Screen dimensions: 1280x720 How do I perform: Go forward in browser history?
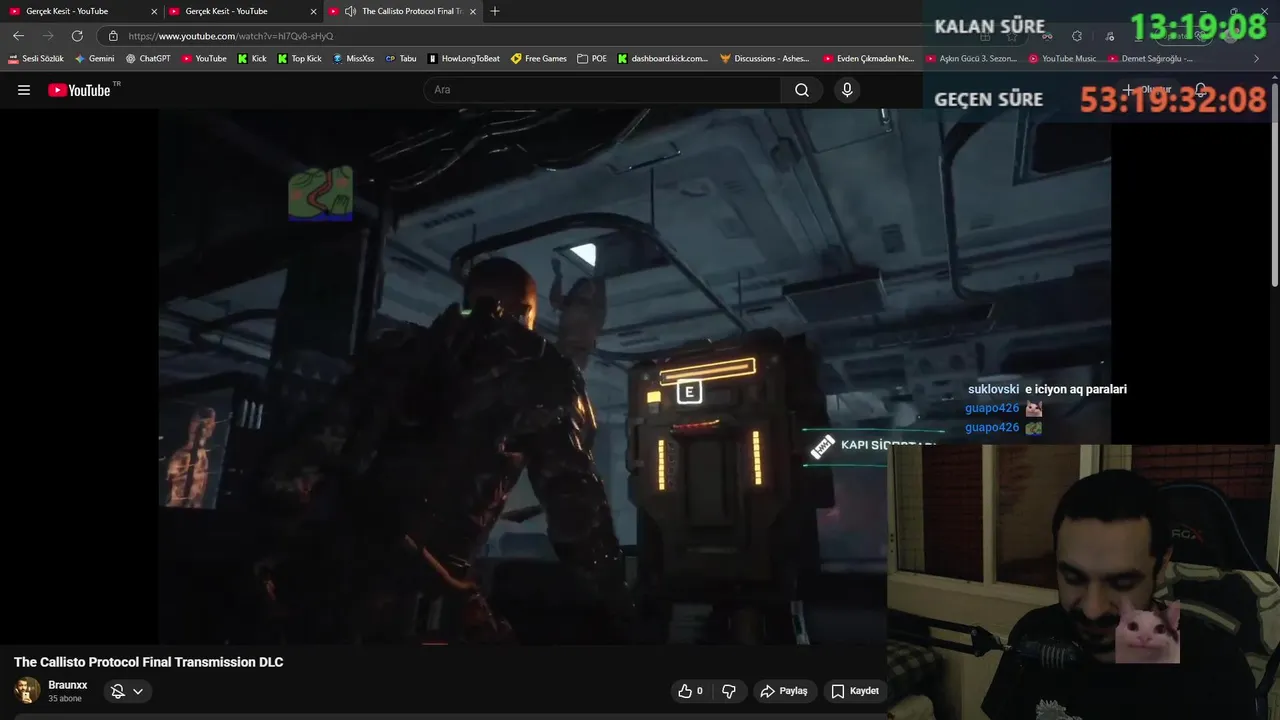(47, 36)
